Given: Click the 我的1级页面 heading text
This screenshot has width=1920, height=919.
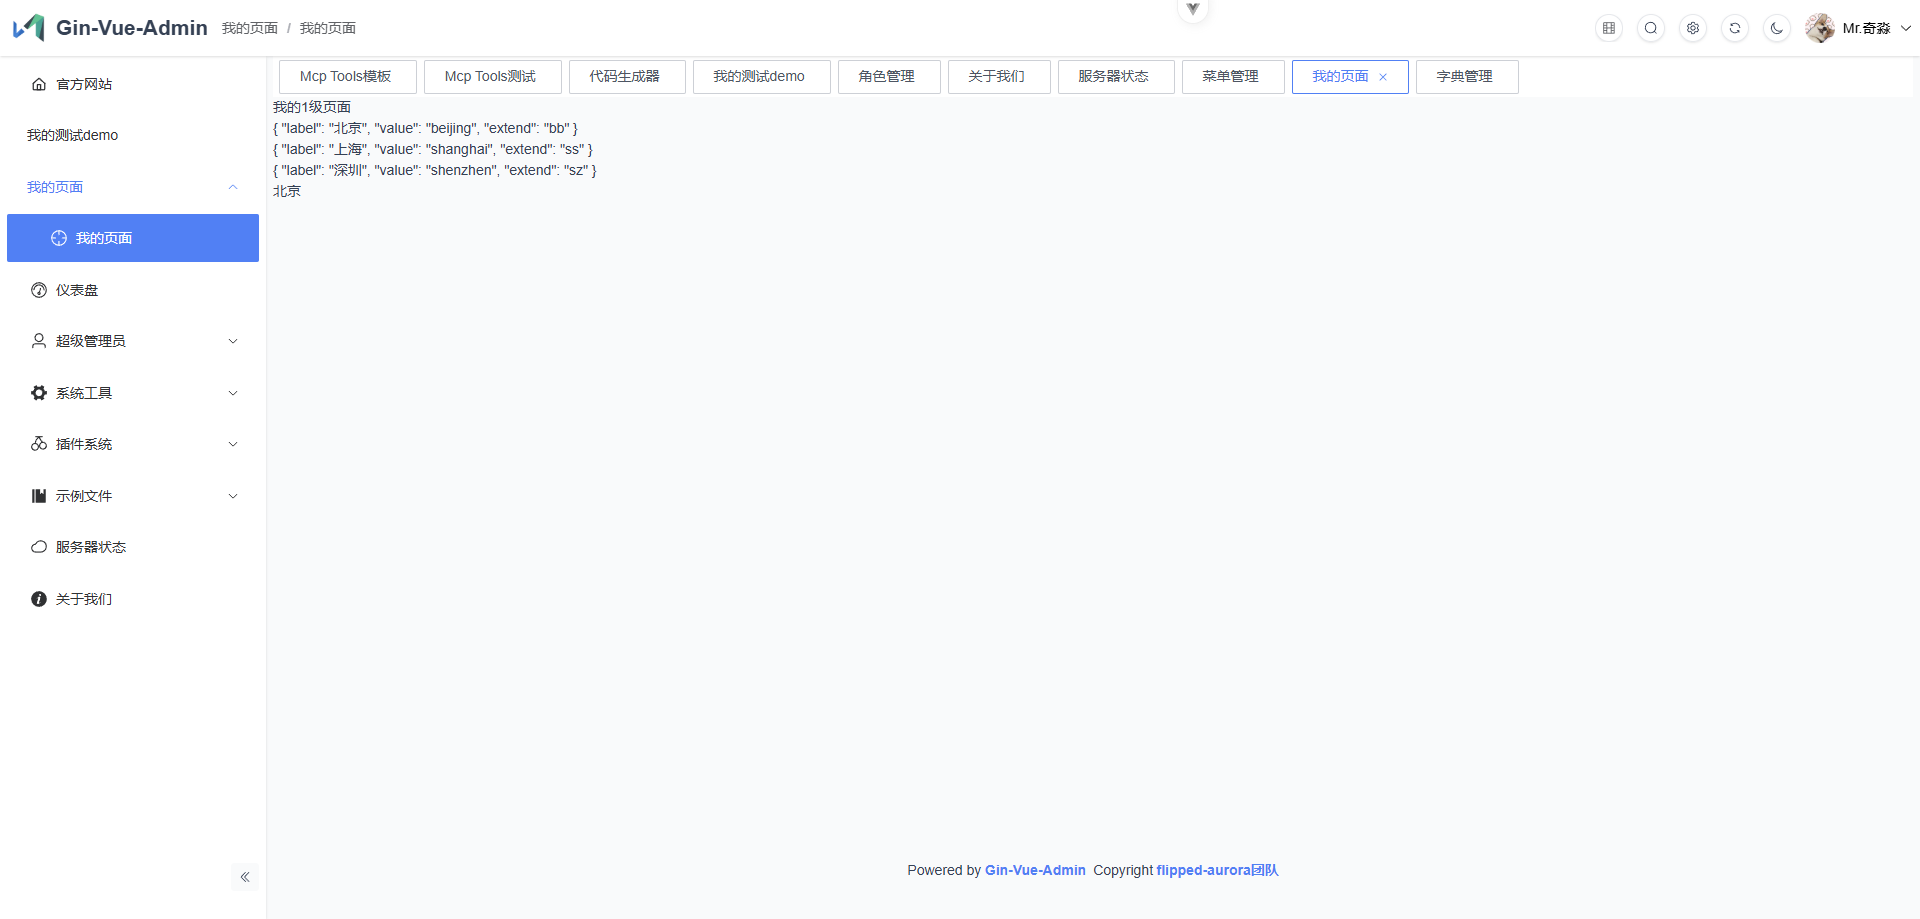Looking at the screenshot, I should pyautogui.click(x=312, y=107).
